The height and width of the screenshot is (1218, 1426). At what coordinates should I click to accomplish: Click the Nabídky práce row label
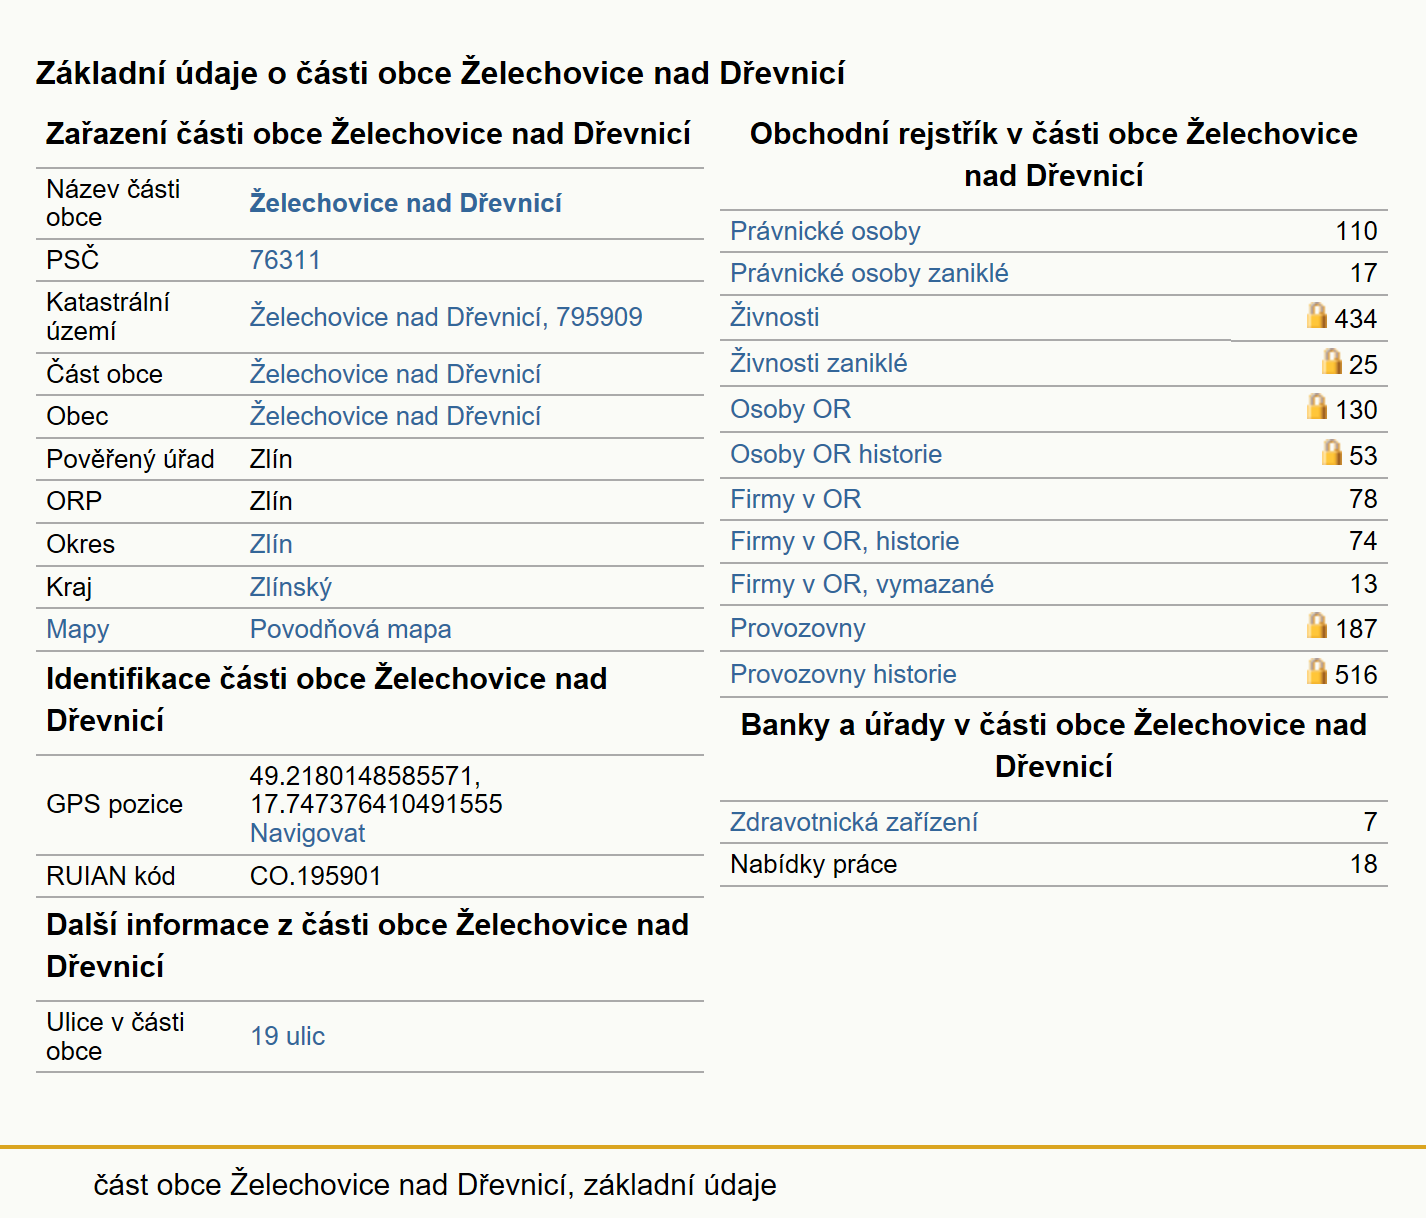coord(813,864)
